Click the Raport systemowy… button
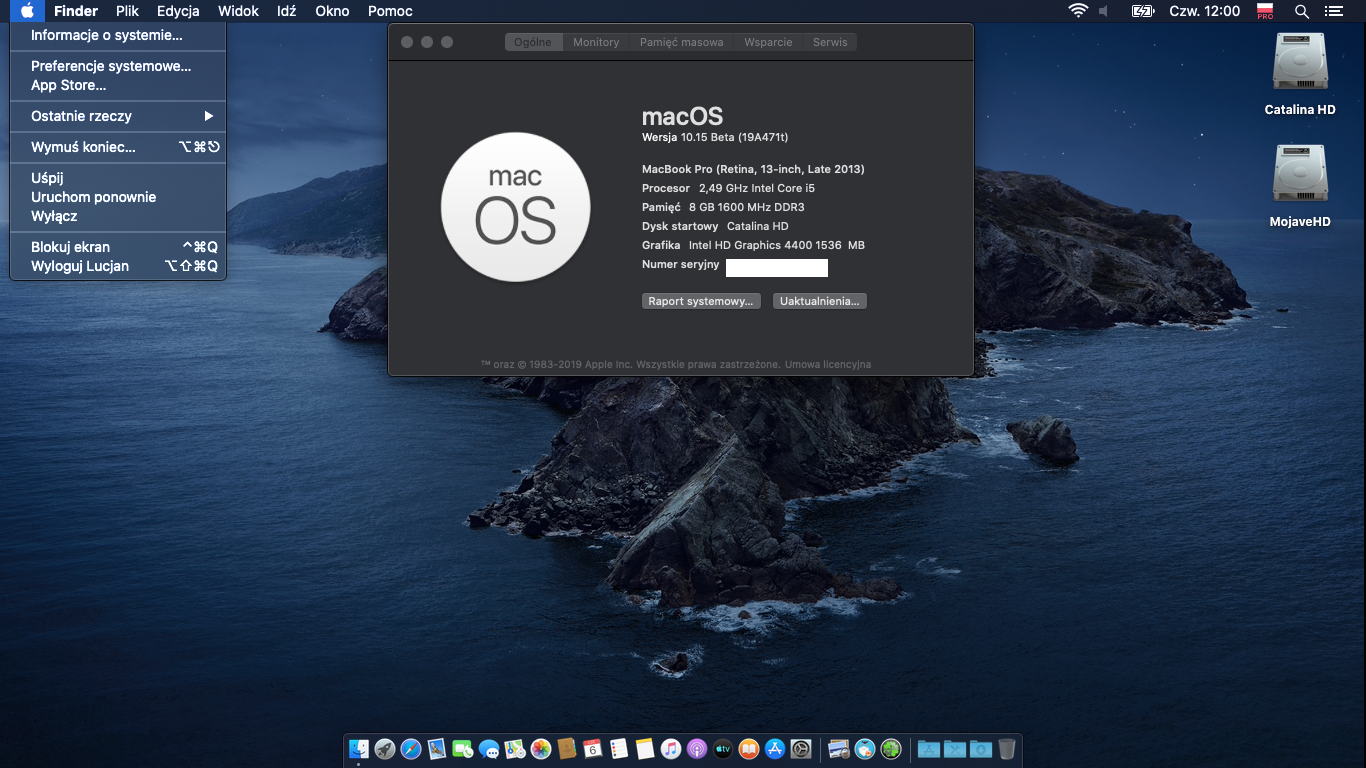 click(x=700, y=301)
